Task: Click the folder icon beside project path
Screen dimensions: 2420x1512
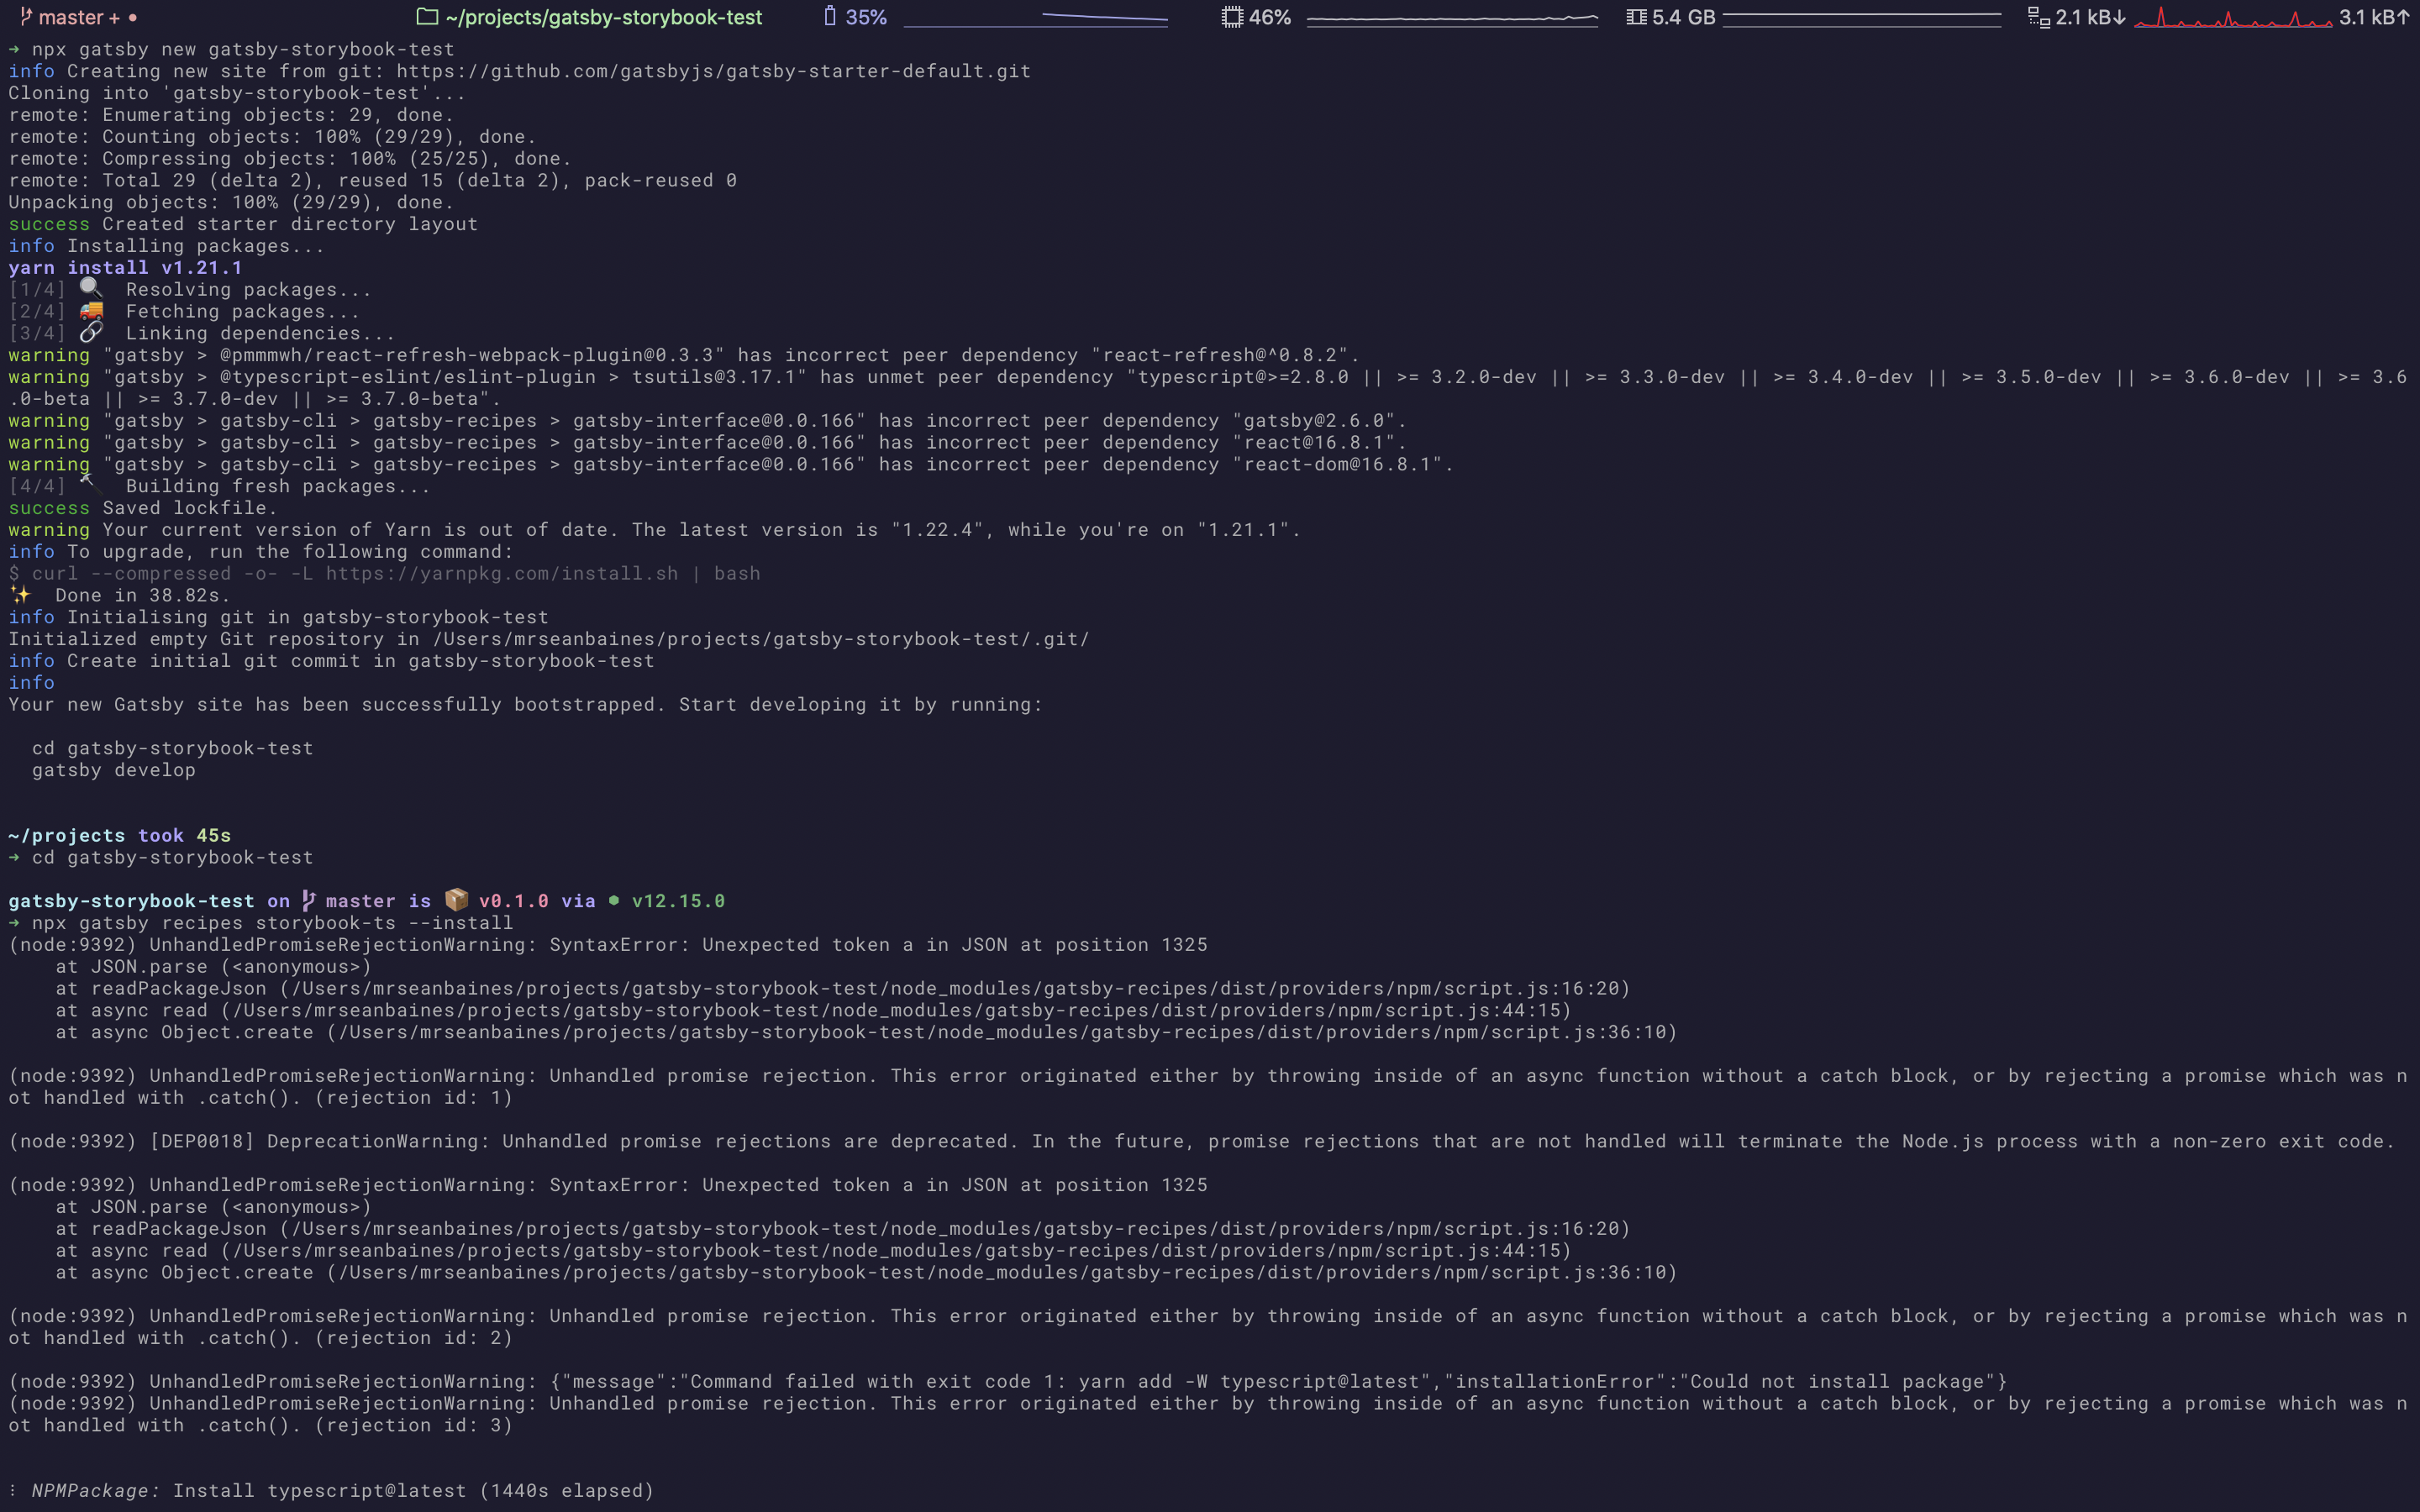Action: (x=427, y=17)
